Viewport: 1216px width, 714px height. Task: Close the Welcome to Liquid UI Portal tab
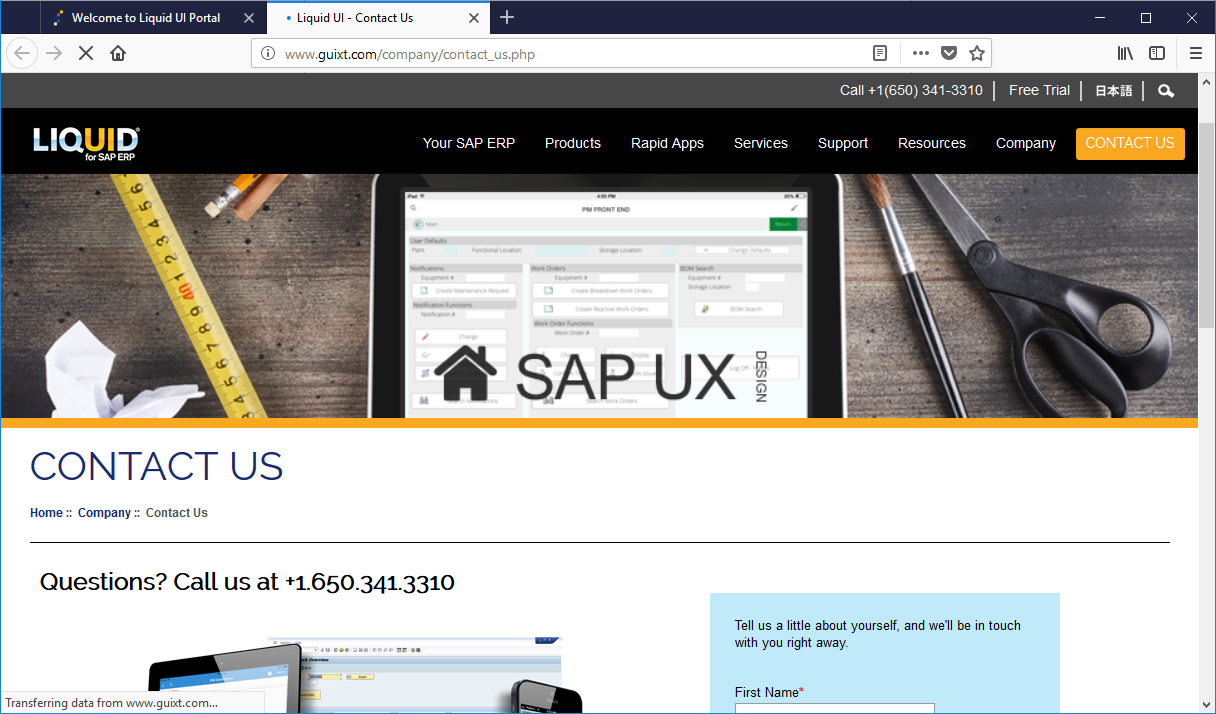click(x=249, y=18)
